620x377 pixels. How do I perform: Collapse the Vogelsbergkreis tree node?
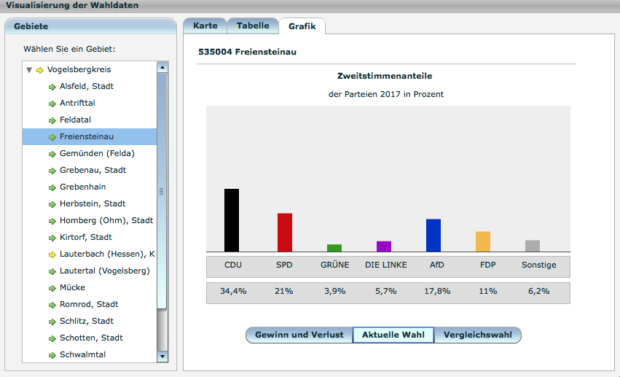coord(29,70)
